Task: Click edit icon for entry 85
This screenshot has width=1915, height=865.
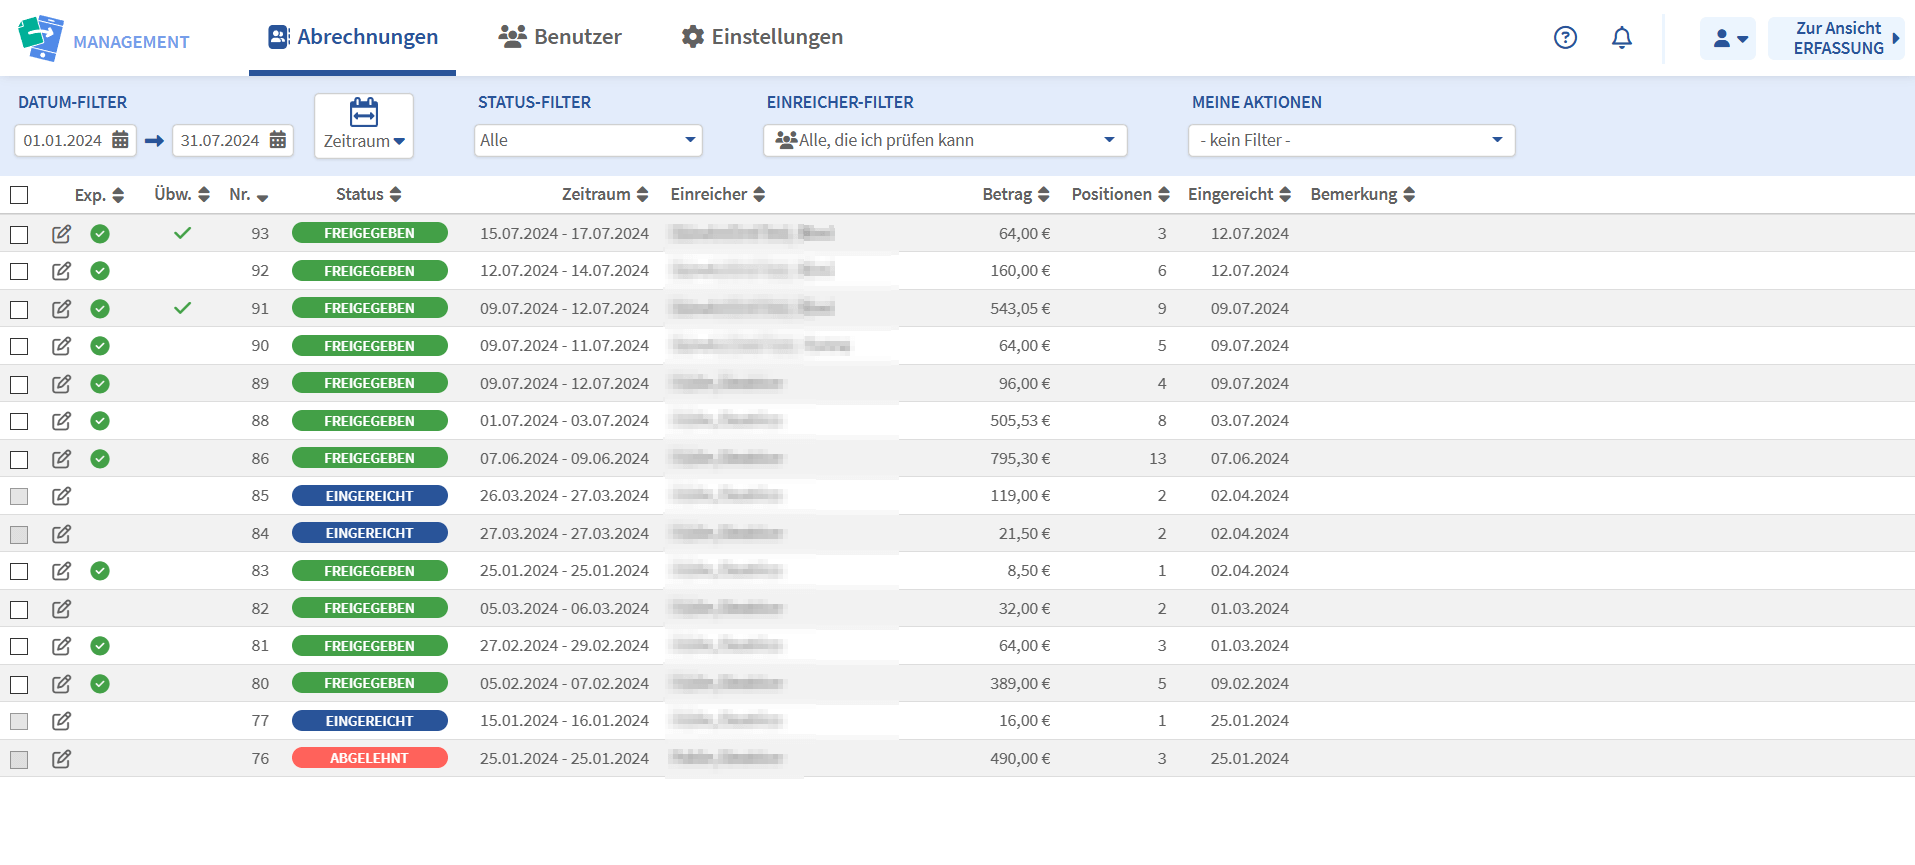Action: click(x=62, y=496)
